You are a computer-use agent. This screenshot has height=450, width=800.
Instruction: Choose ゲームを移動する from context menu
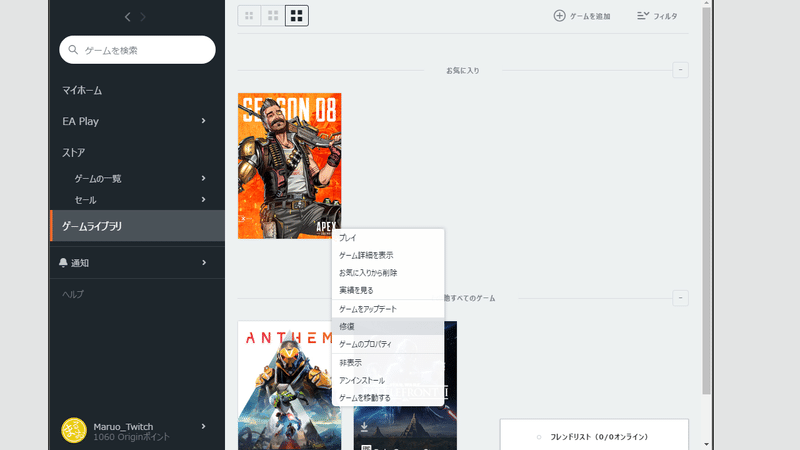388,397
